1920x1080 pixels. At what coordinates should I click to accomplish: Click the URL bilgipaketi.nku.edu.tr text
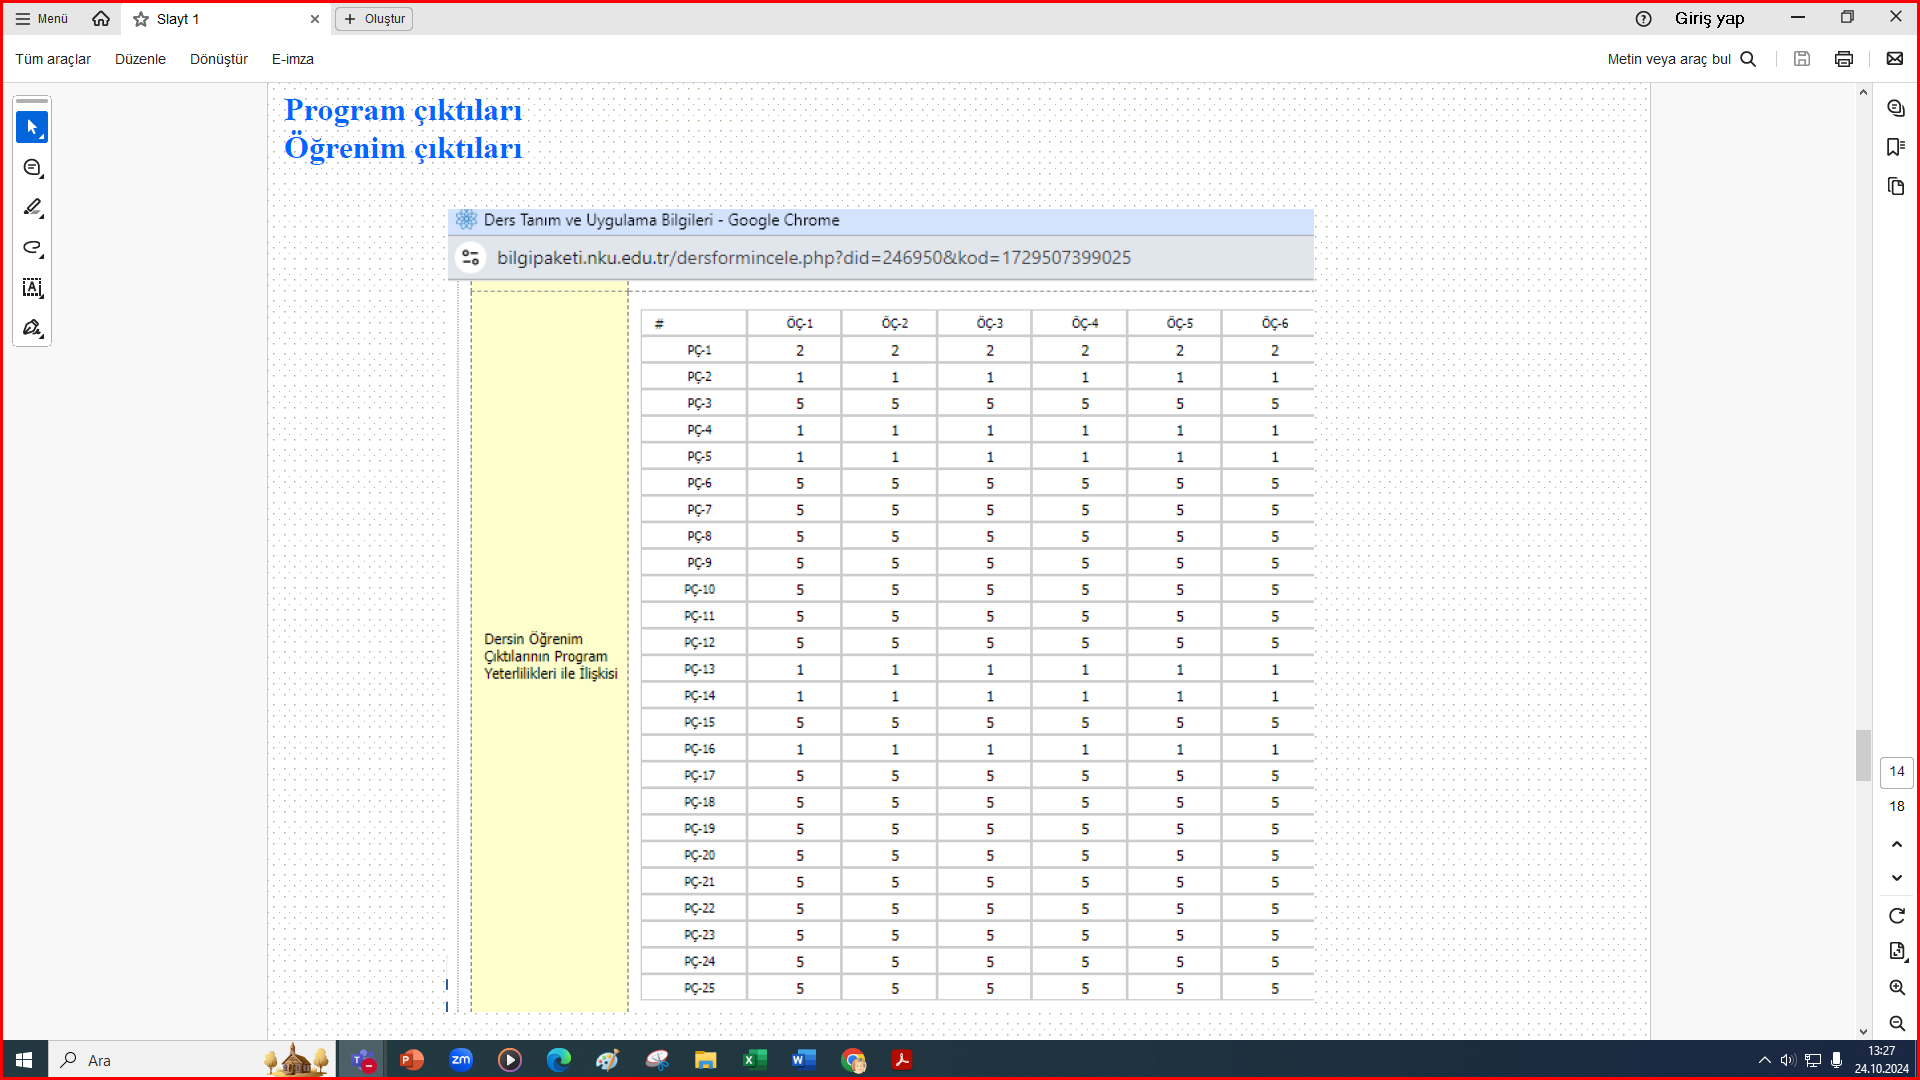(814, 258)
